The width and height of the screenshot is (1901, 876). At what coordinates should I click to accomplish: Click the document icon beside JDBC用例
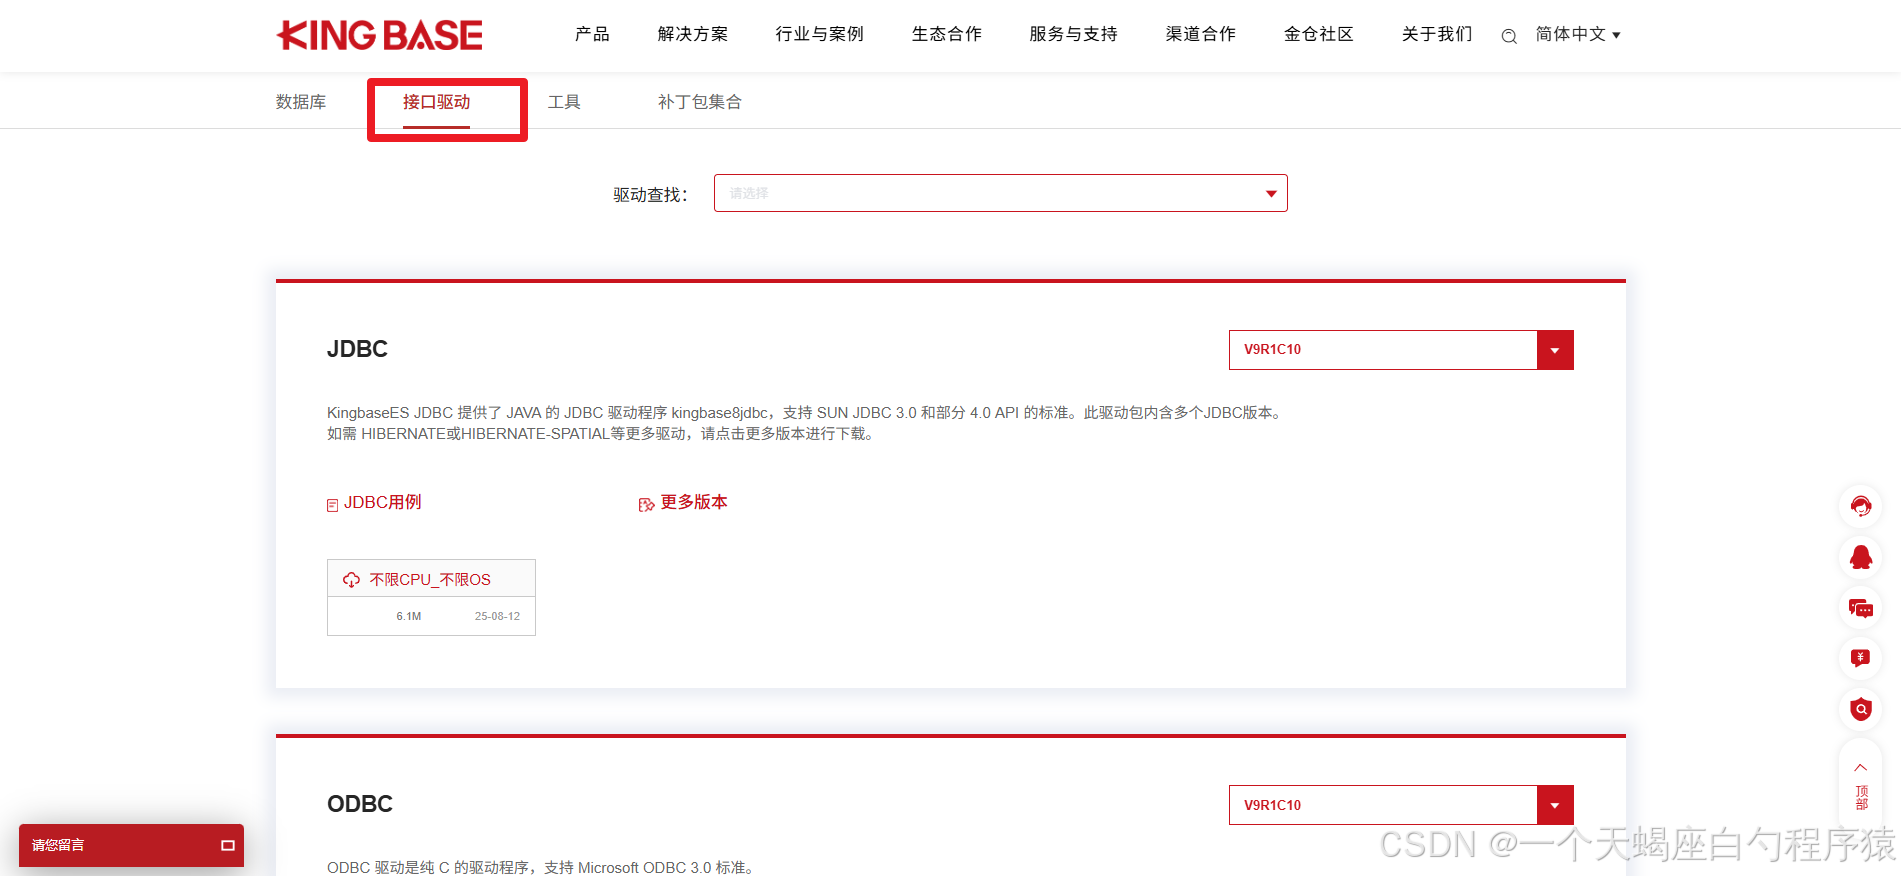332,505
